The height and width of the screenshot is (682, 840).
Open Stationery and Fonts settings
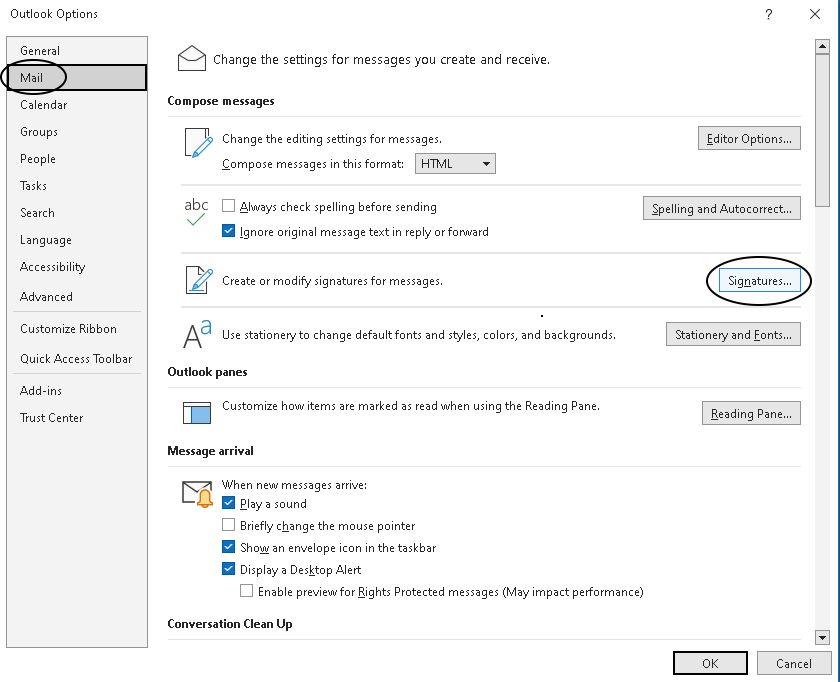(x=733, y=334)
